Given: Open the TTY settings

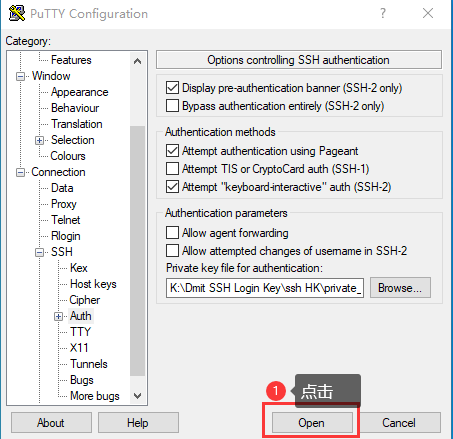Looking at the screenshot, I should click(x=80, y=332).
